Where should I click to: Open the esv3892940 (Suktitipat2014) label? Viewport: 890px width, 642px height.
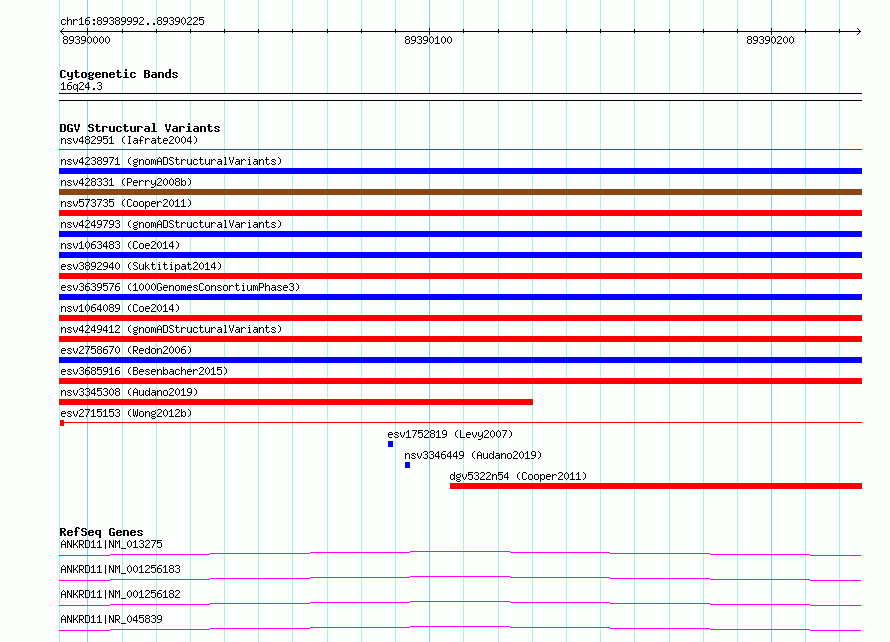(x=141, y=266)
